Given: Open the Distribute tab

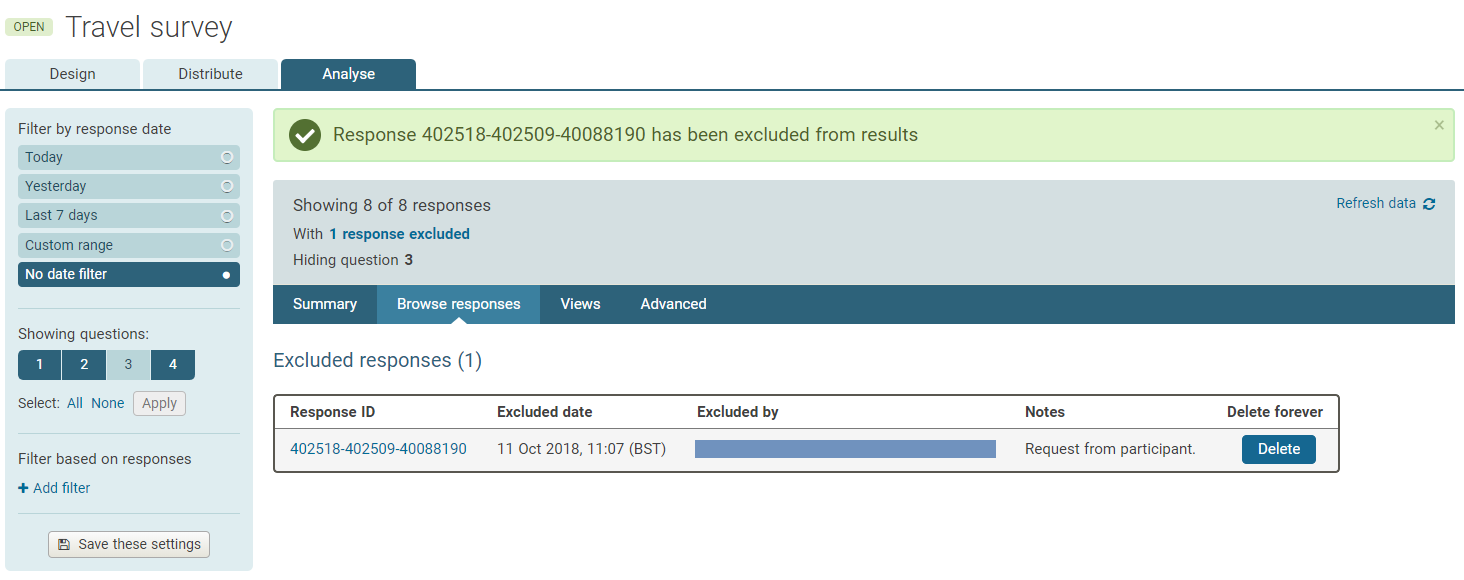Looking at the screenshot, I should [210, 74].
